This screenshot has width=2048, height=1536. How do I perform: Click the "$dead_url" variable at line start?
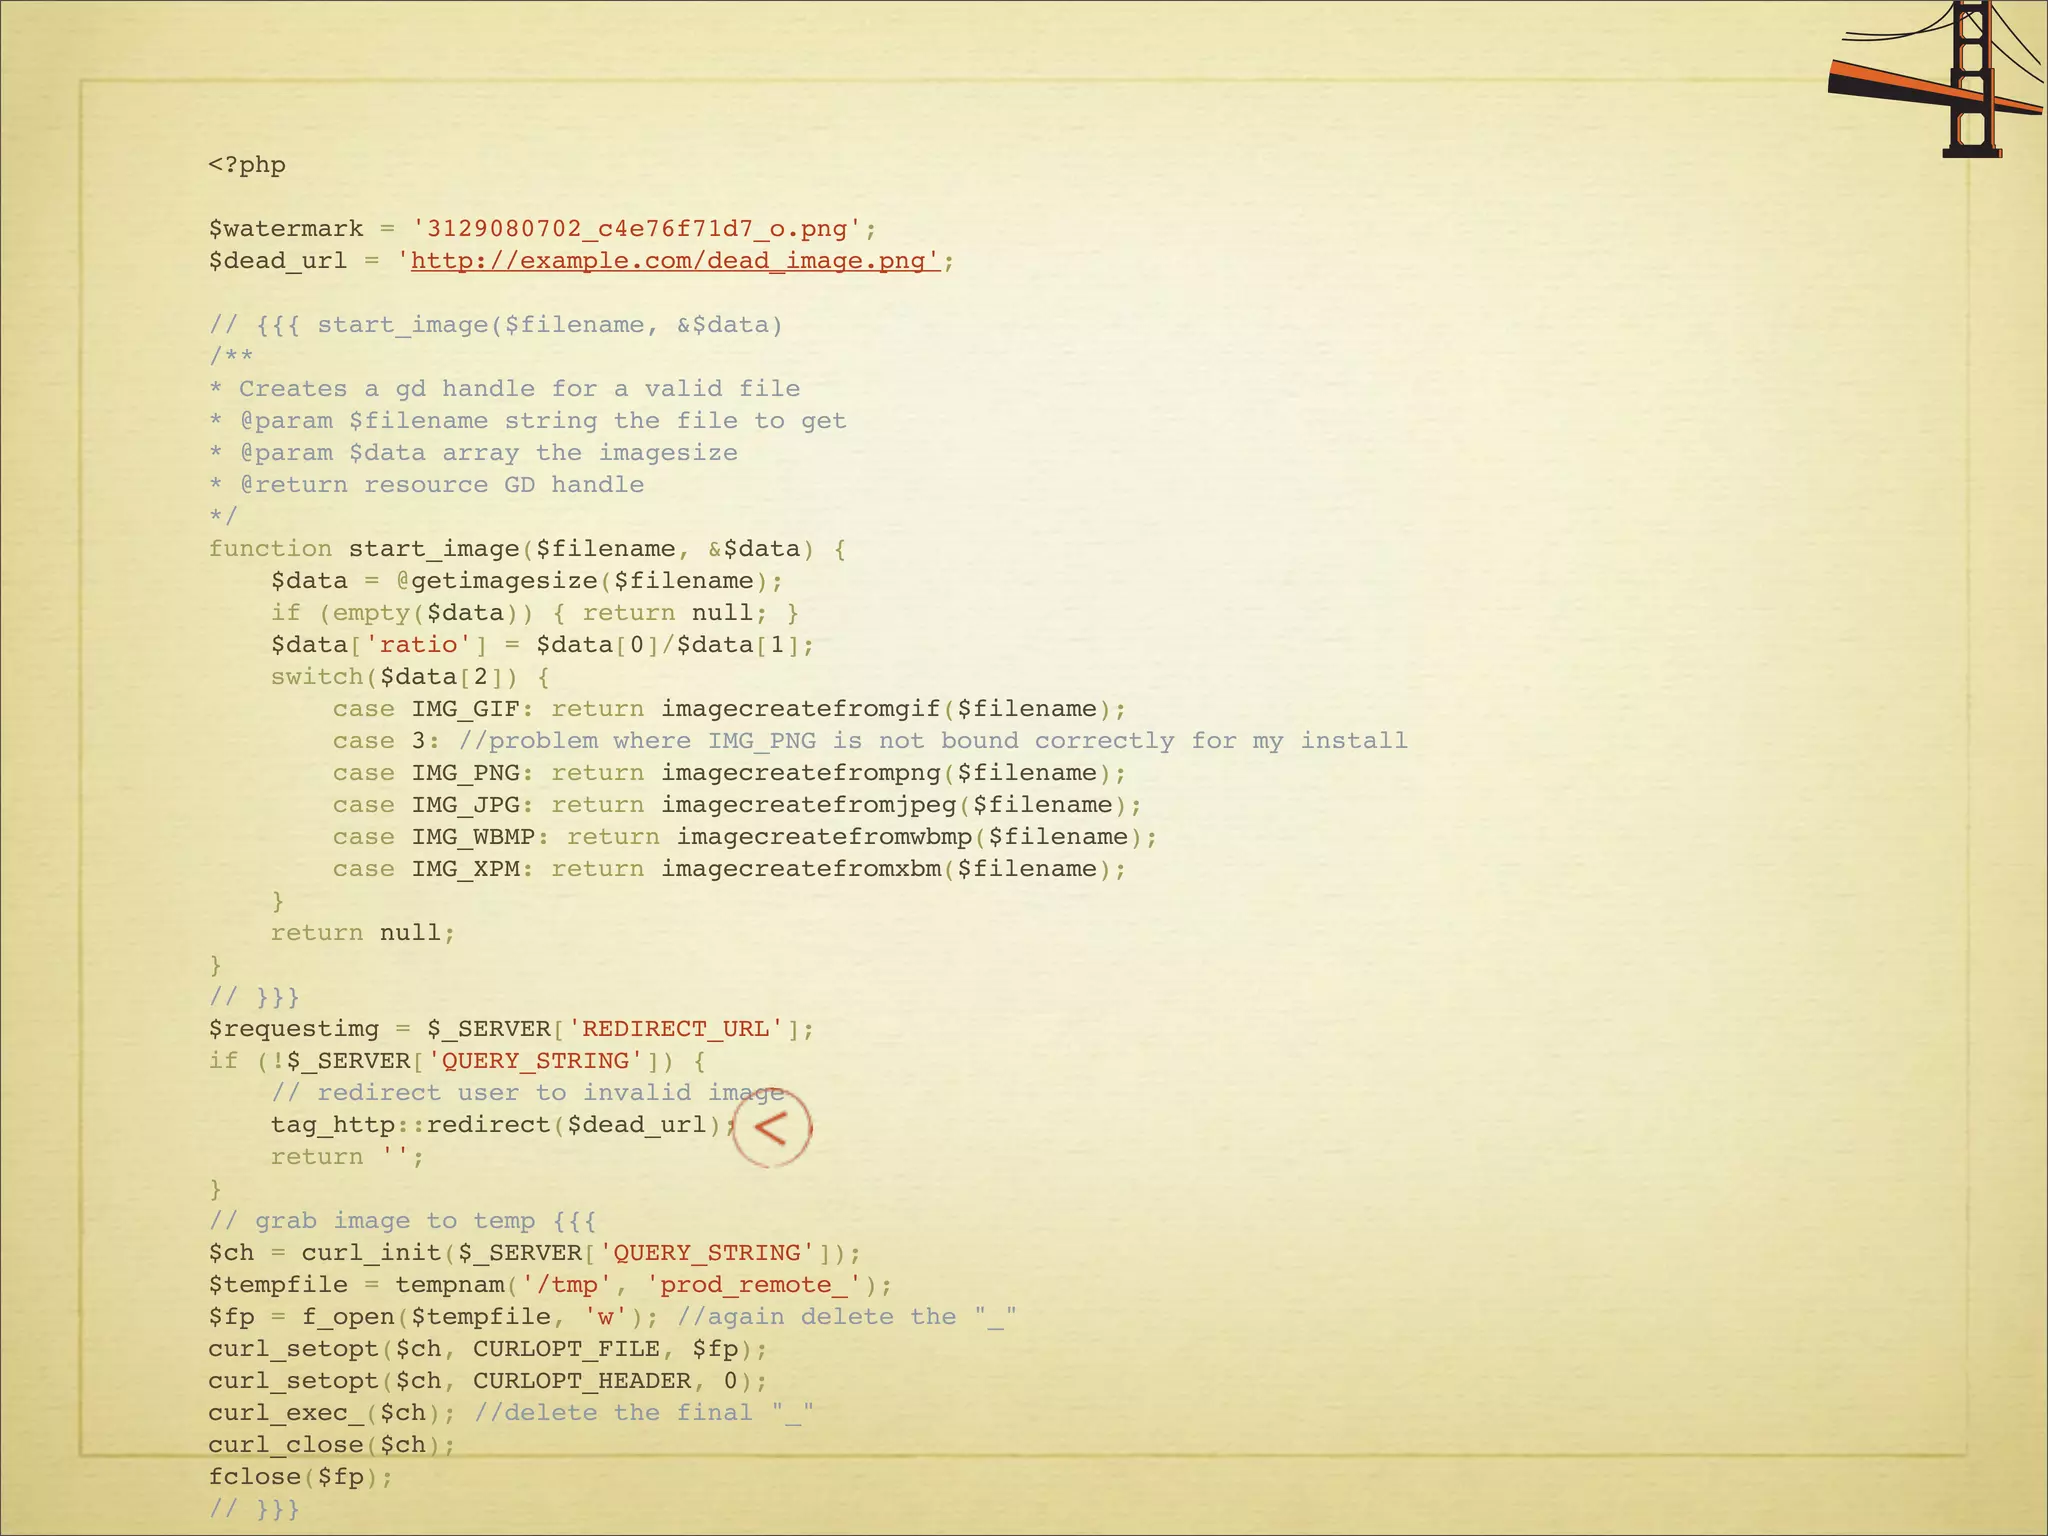(x=278, y=261)
